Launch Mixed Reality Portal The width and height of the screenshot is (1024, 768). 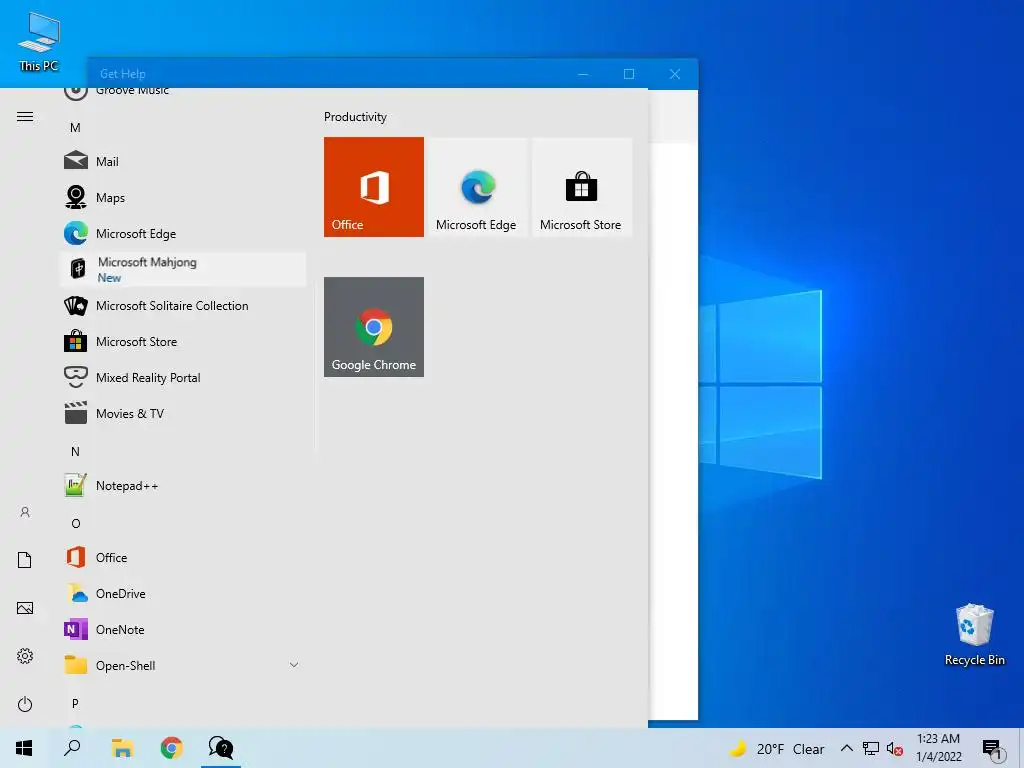coord(182,377)
